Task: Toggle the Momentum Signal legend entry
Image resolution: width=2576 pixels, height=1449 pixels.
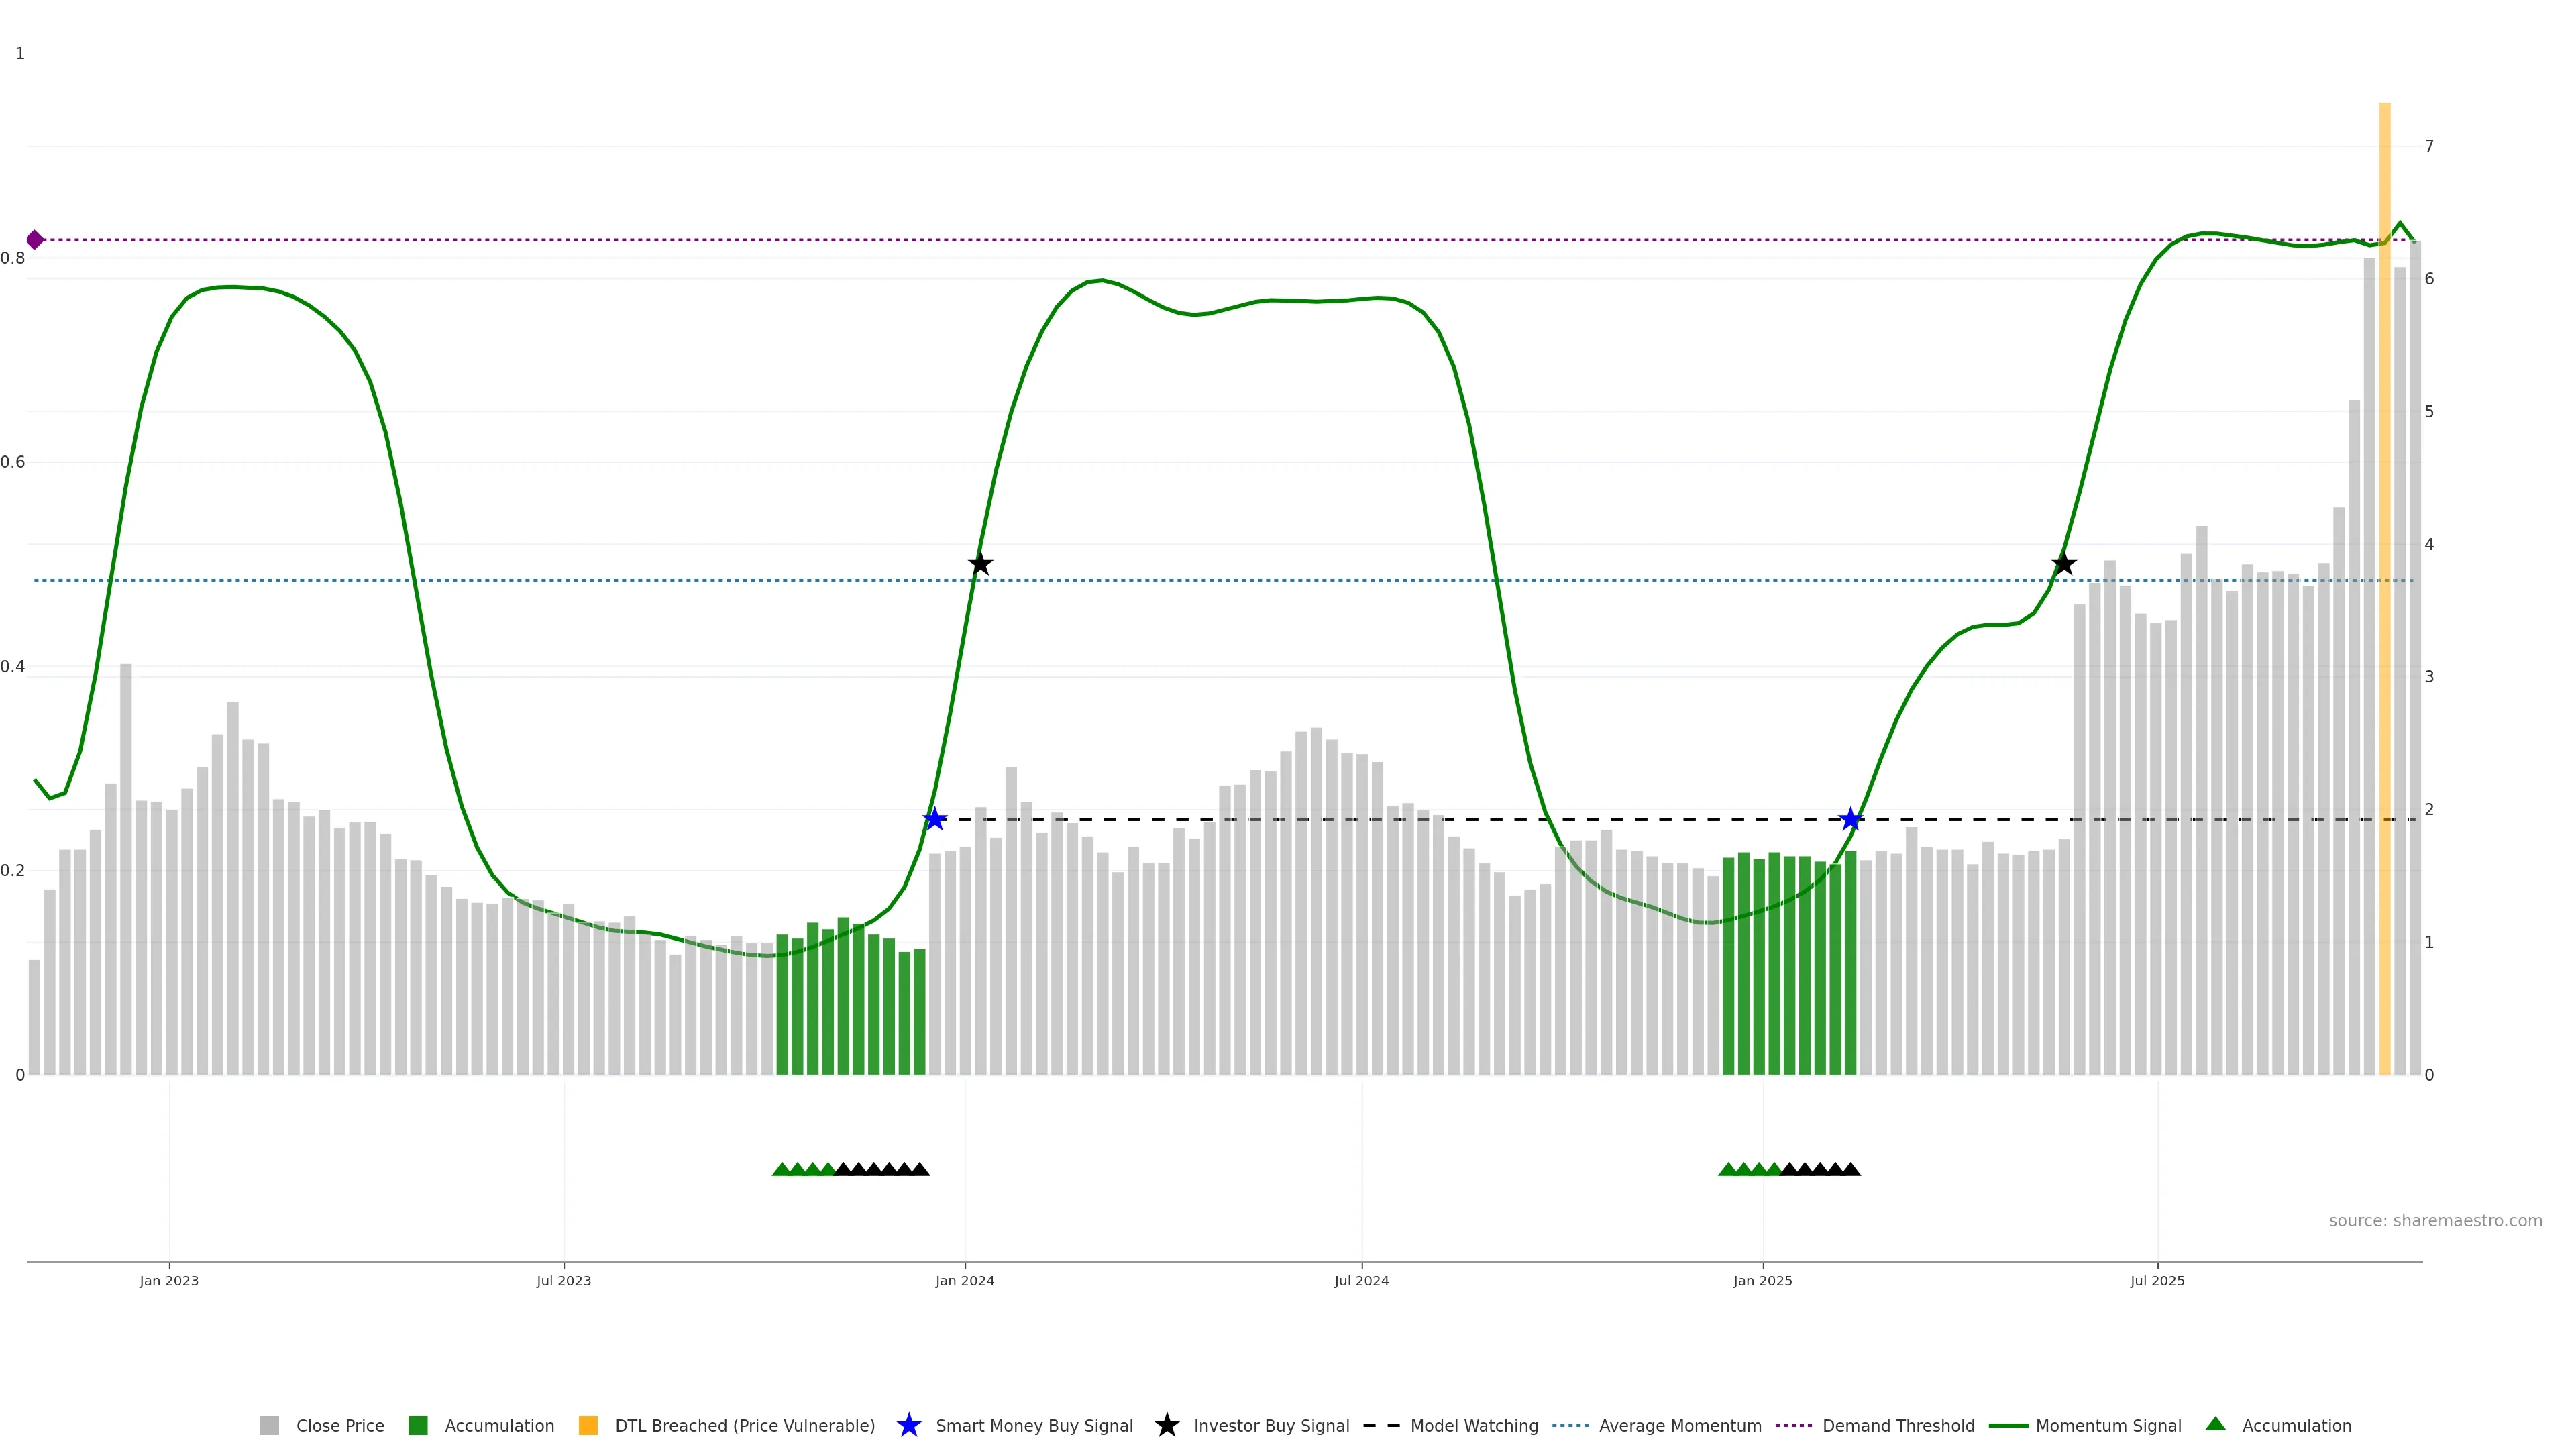Action: 2108,1425
